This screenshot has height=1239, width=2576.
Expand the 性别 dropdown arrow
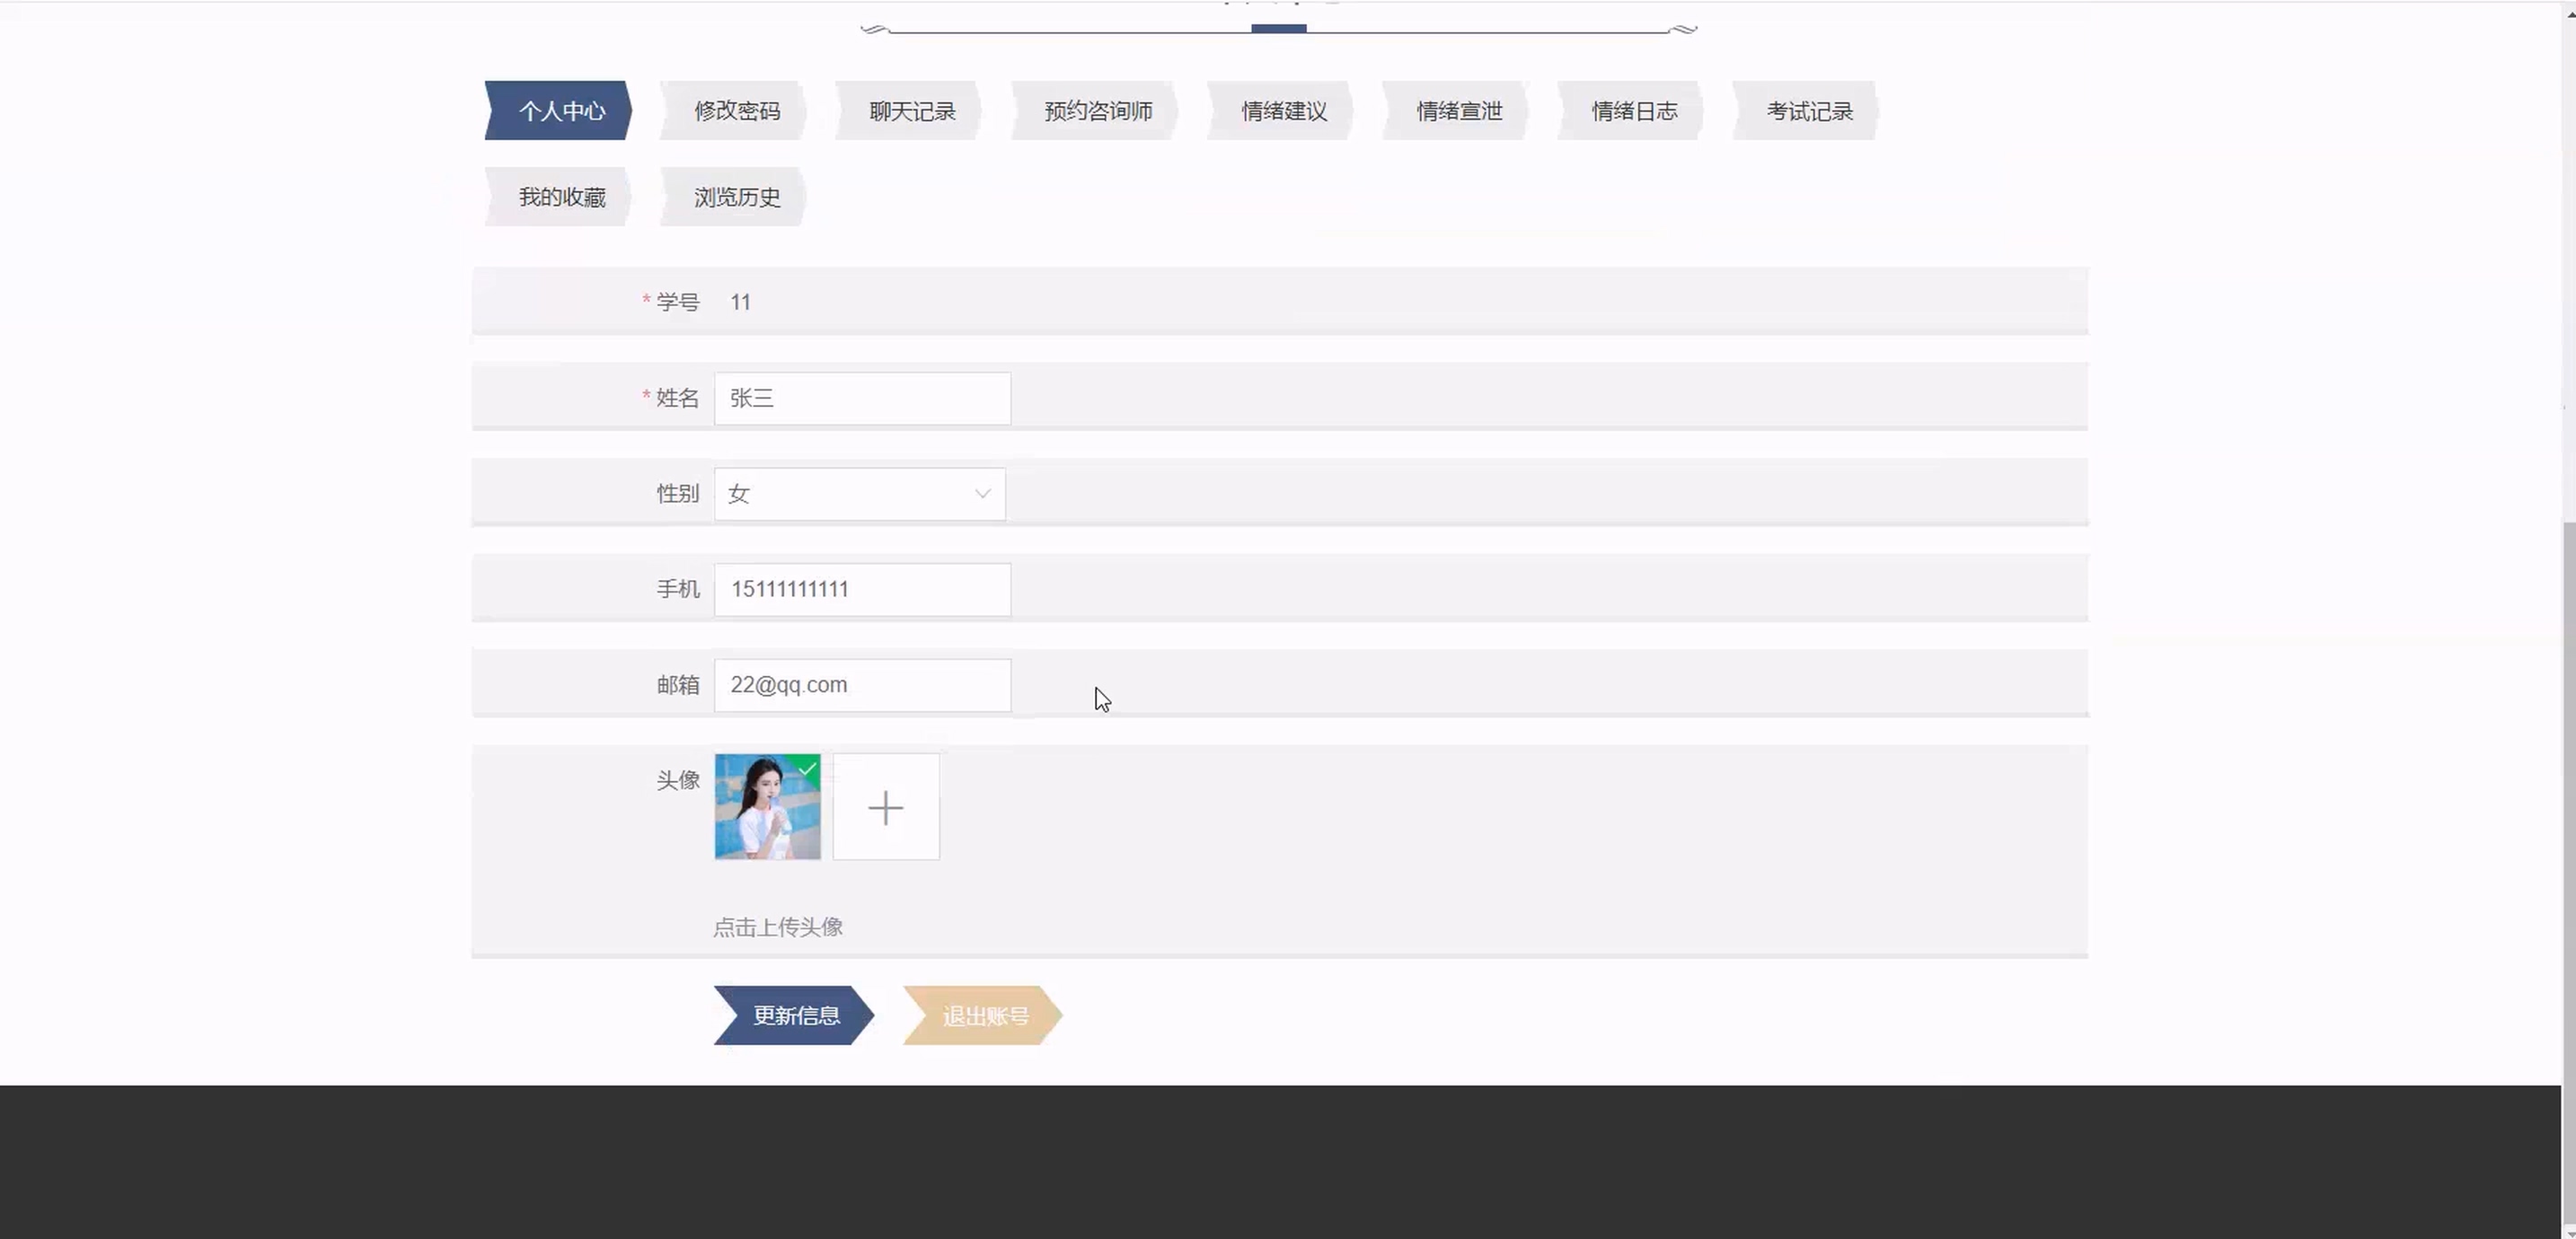[x=982, y=494]
